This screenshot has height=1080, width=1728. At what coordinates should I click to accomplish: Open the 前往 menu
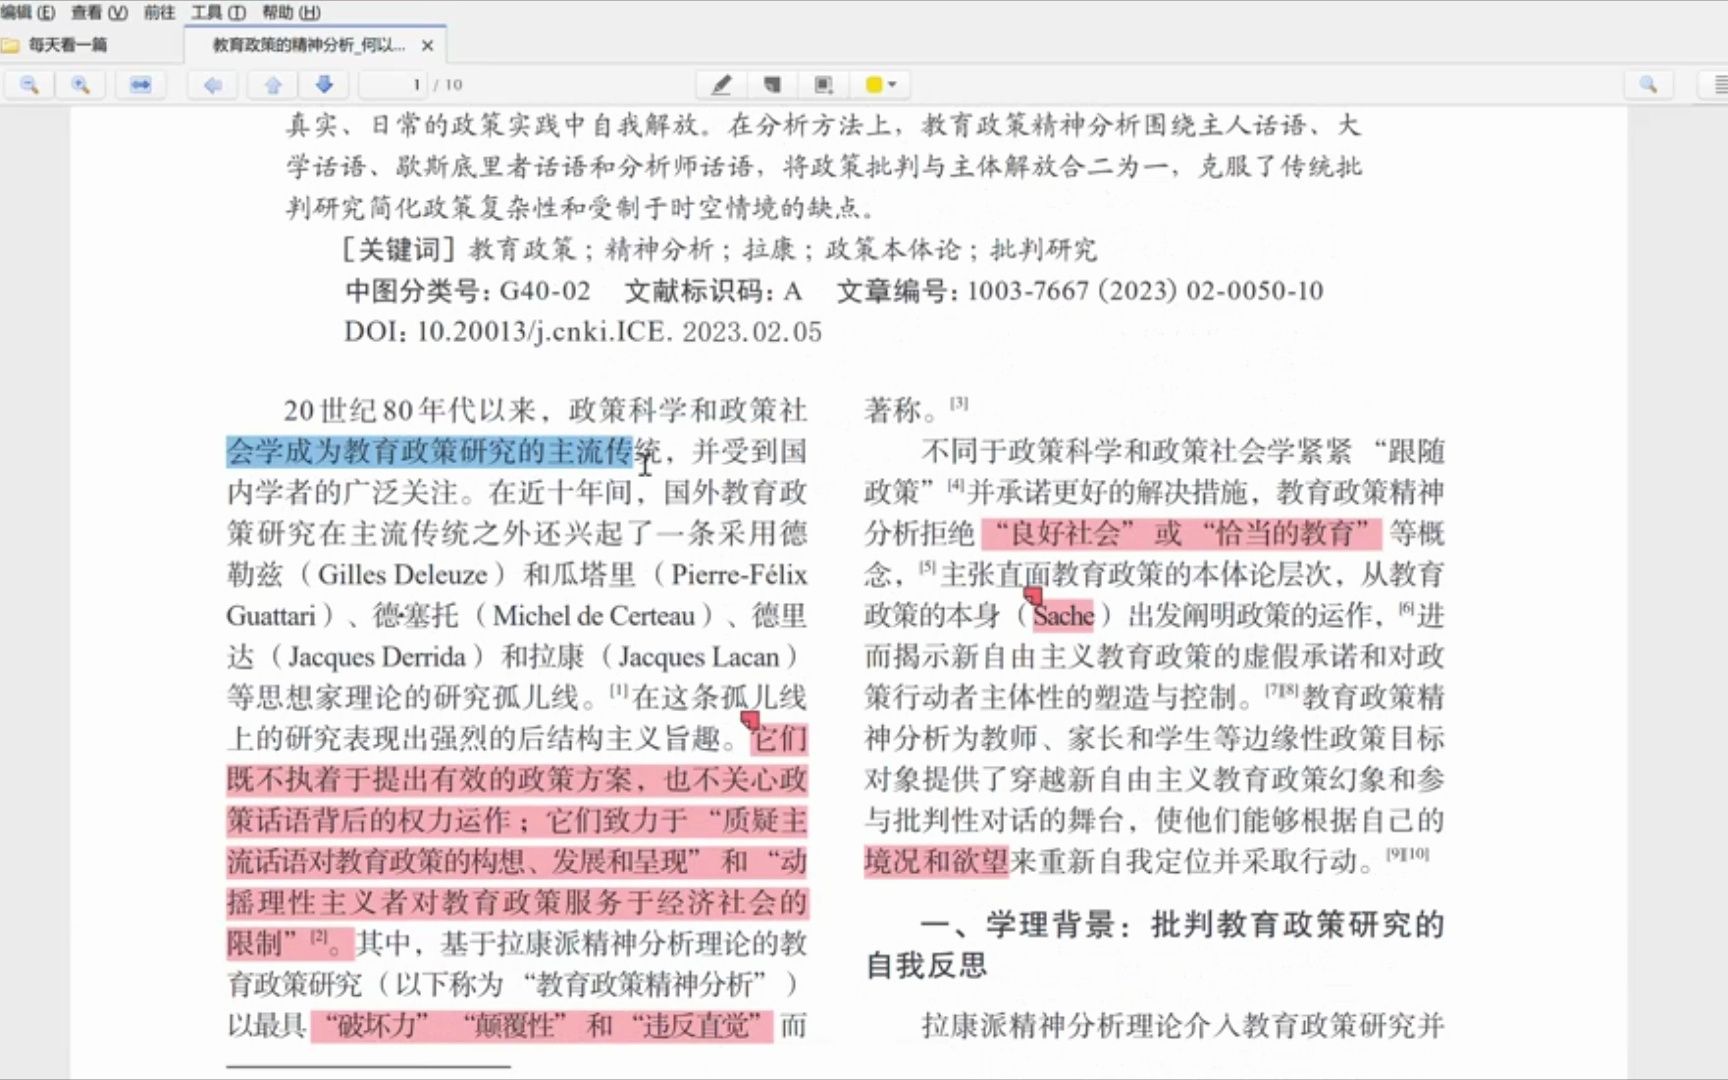[159, 12]
